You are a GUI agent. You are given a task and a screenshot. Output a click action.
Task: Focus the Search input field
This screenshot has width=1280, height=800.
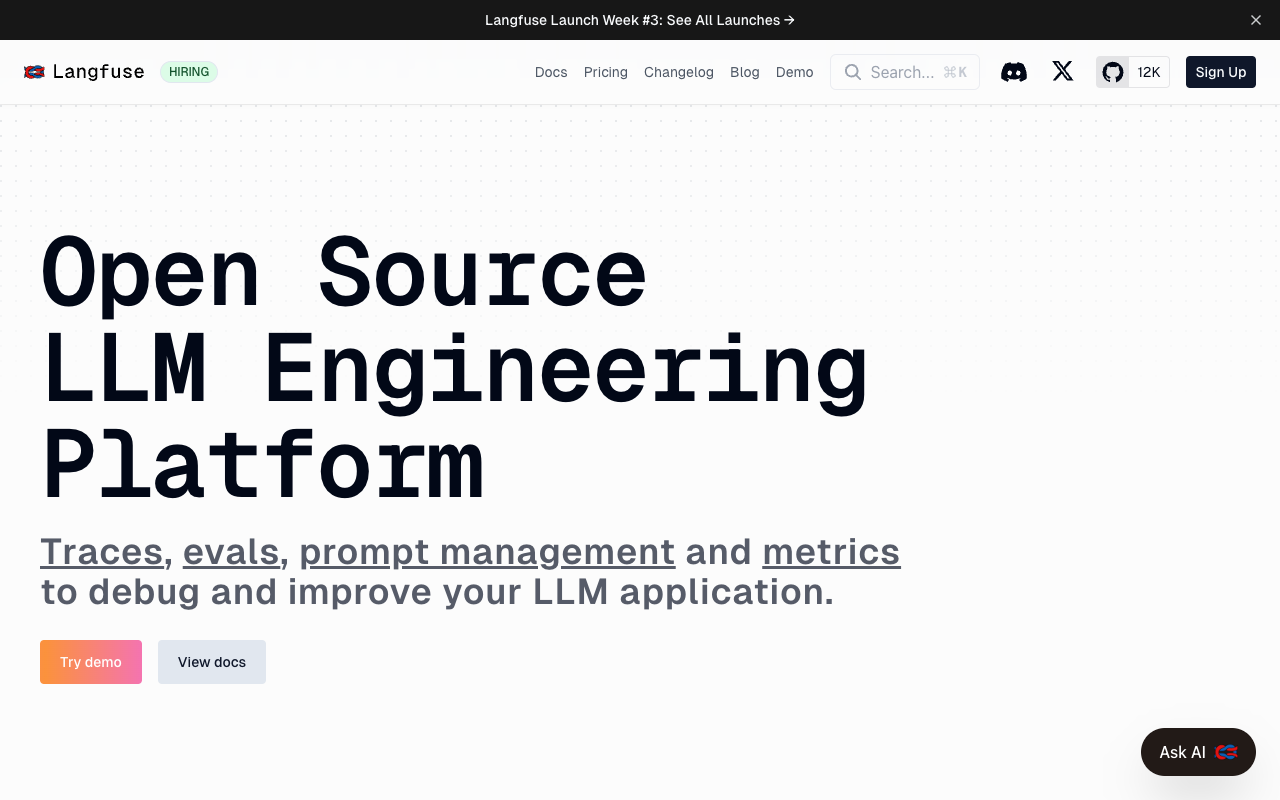[905, 72]
